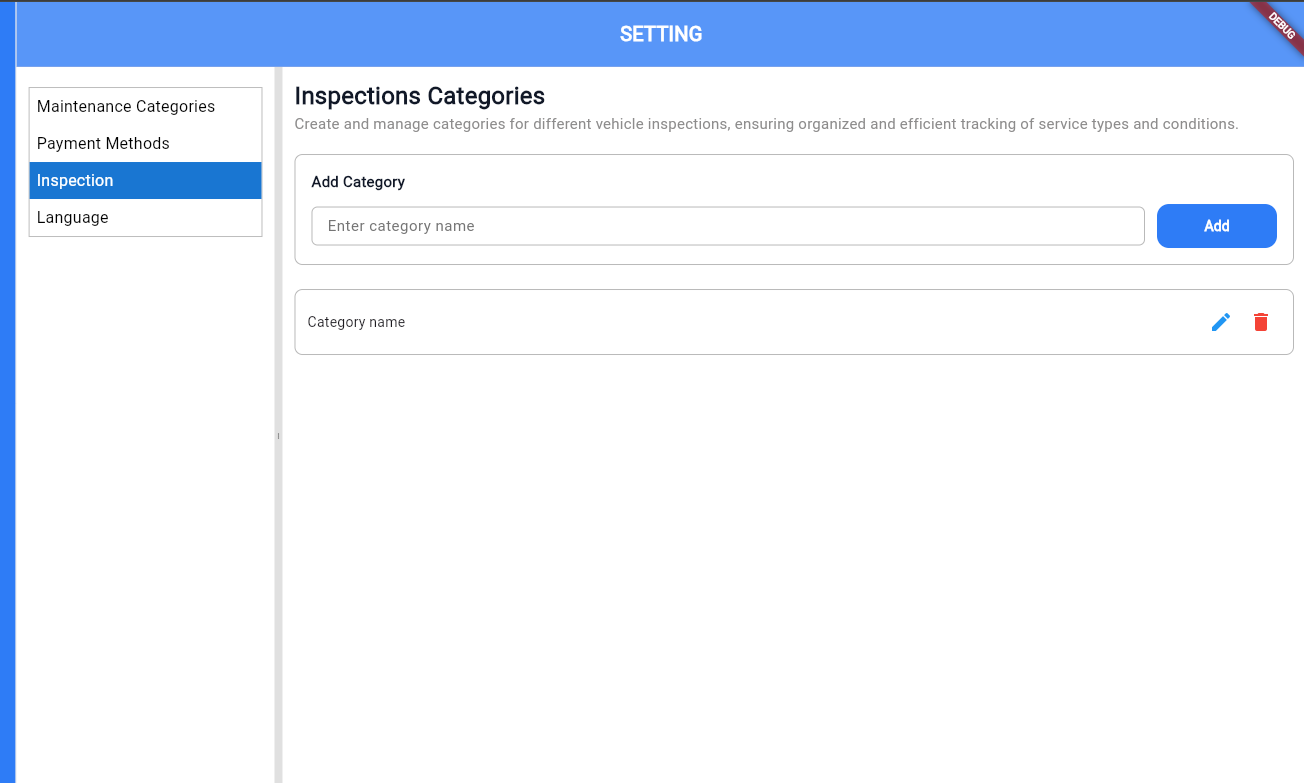Viewport: 1304px width, 783px height.
Task: Open Maintenance Categories in the sidebar
Action: [126, 106]
